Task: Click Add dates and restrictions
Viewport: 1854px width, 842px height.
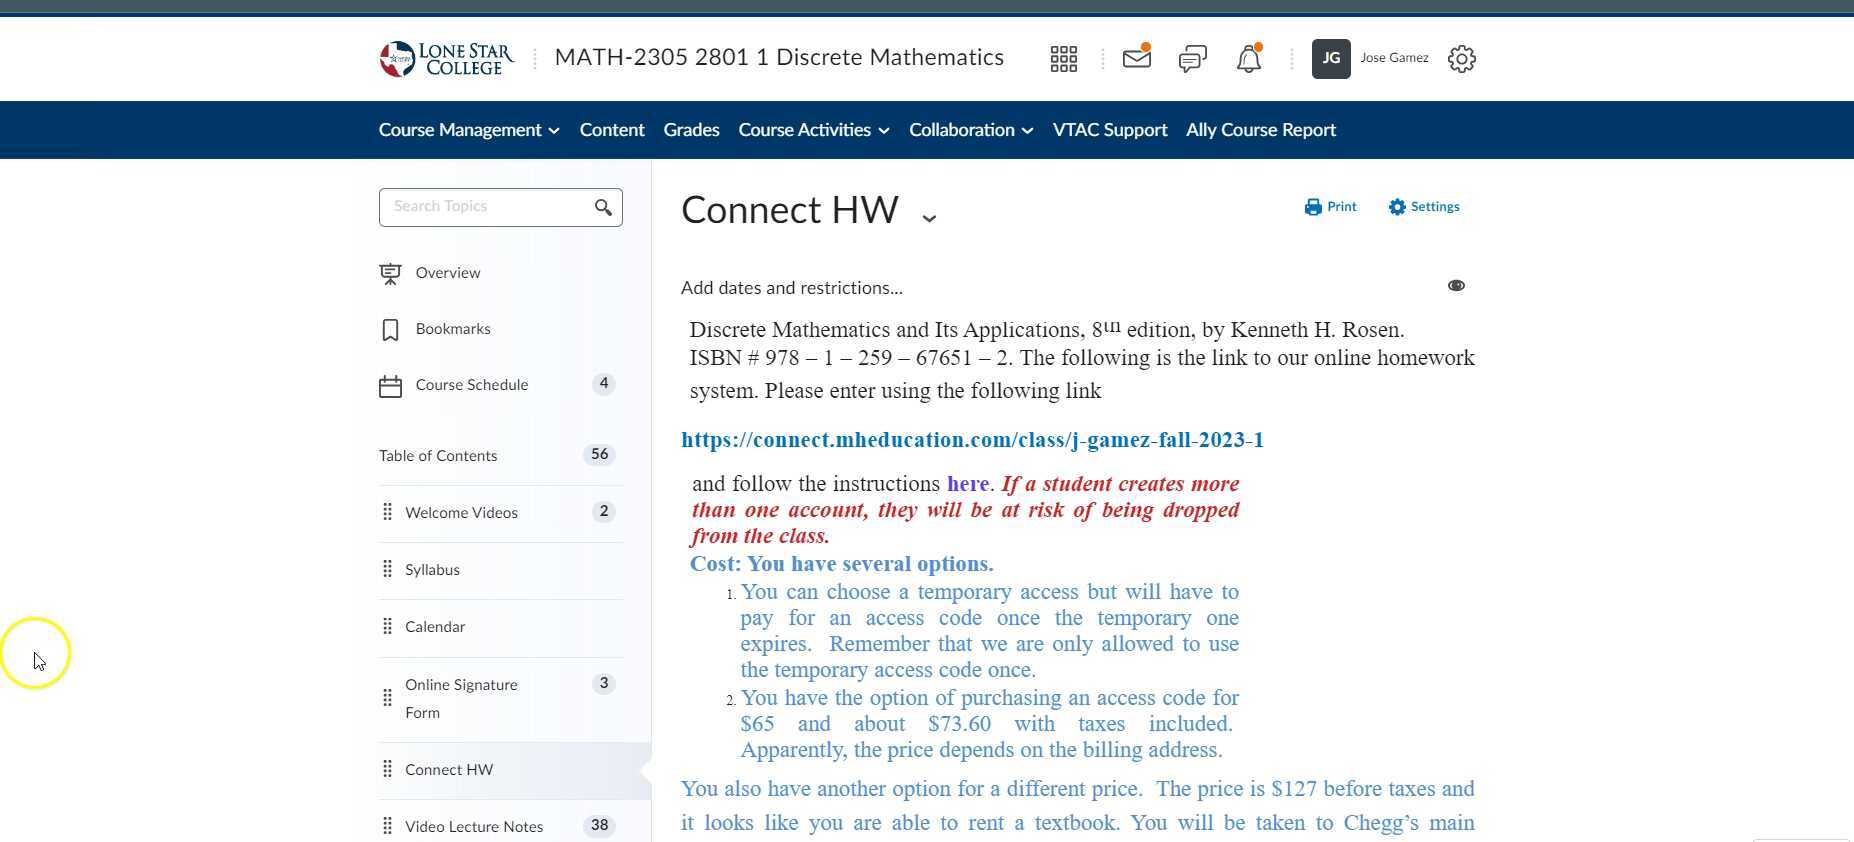Action: [792, 288]
